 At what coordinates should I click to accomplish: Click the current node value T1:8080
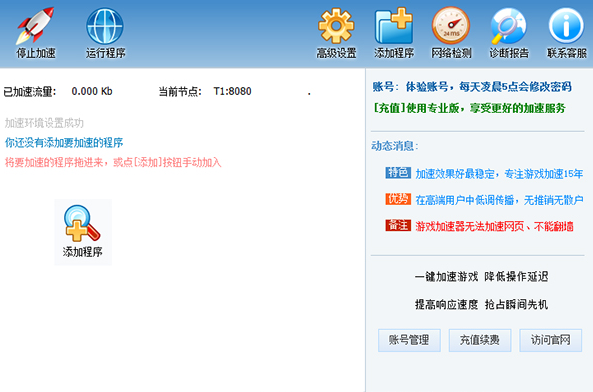(x=232, y=91)
